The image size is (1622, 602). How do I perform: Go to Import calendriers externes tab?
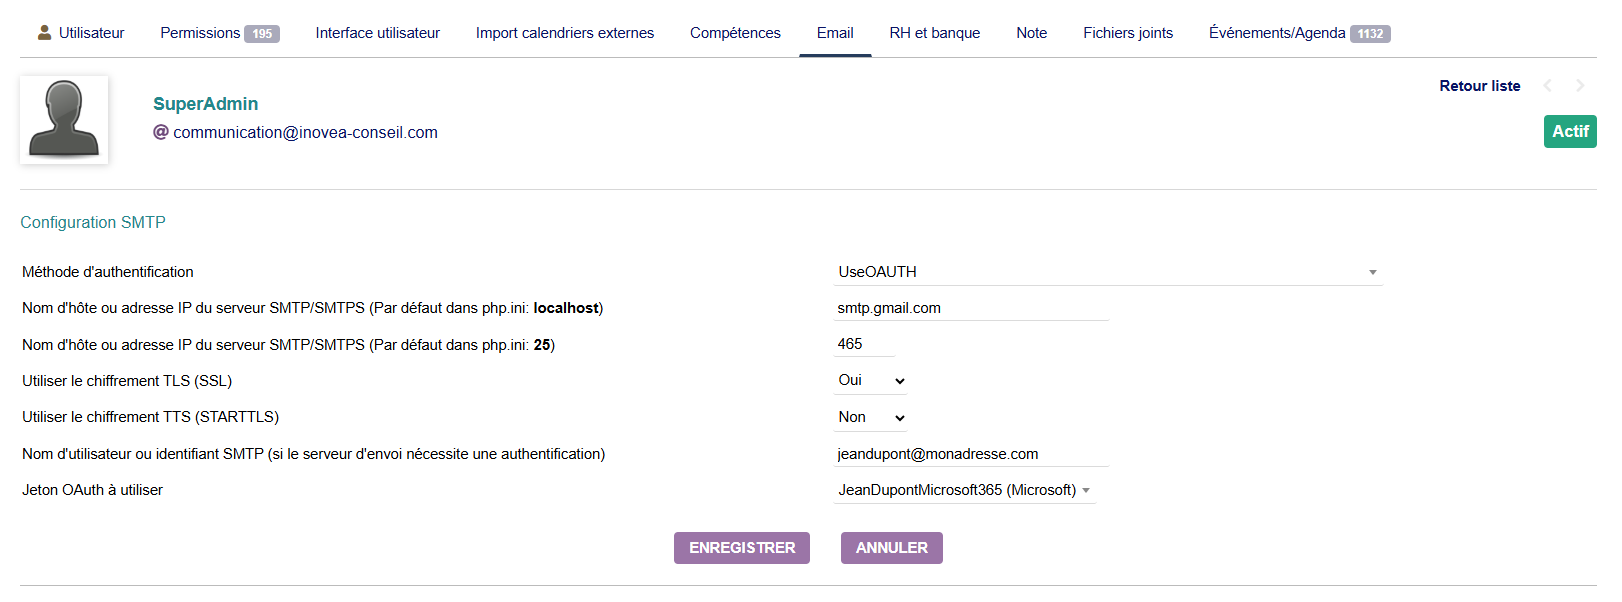564,33
